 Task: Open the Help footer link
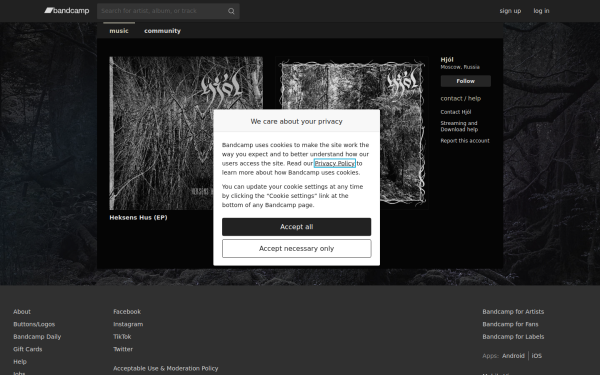(20, 362)
